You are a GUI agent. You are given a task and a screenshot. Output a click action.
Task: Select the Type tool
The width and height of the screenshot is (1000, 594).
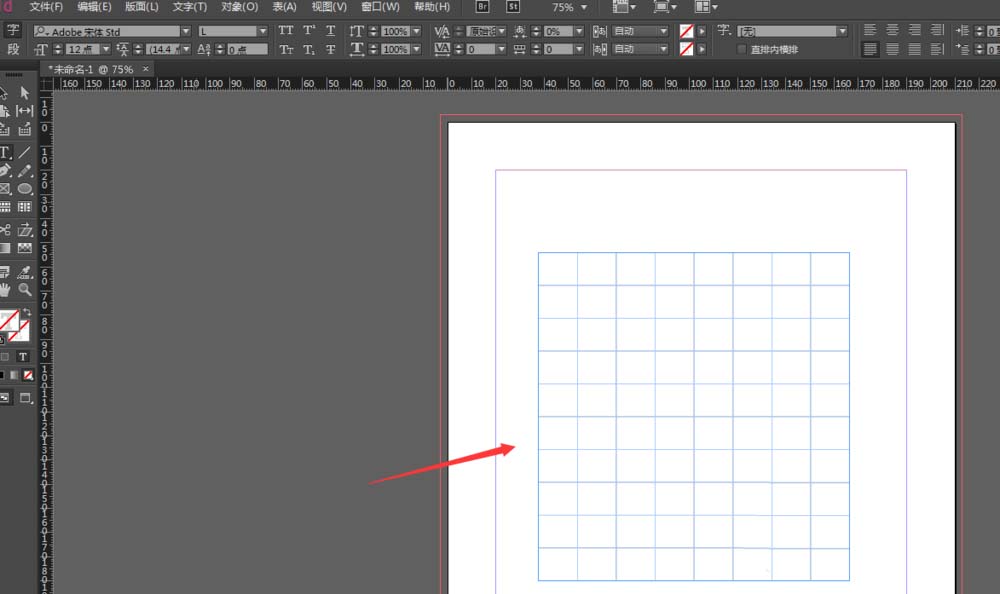(x=5, y=152)
